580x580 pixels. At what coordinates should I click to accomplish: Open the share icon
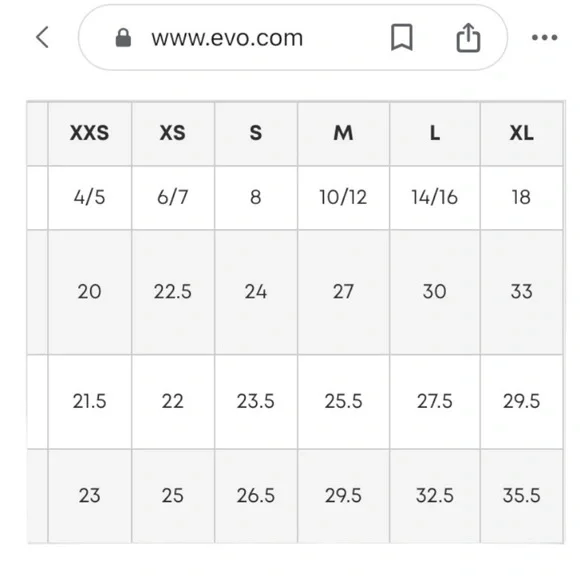(468, 37)
